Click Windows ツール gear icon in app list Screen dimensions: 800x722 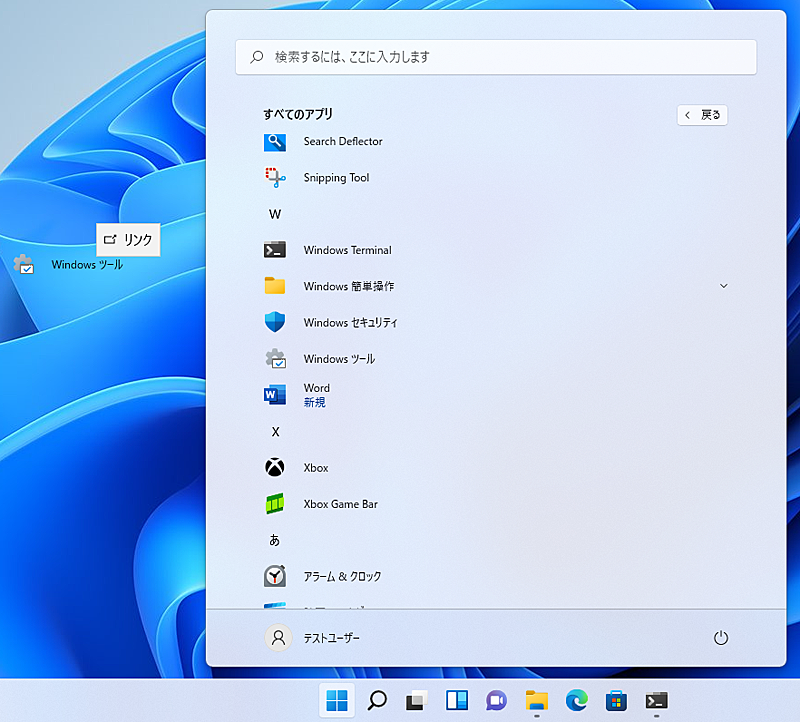(276, 359)
